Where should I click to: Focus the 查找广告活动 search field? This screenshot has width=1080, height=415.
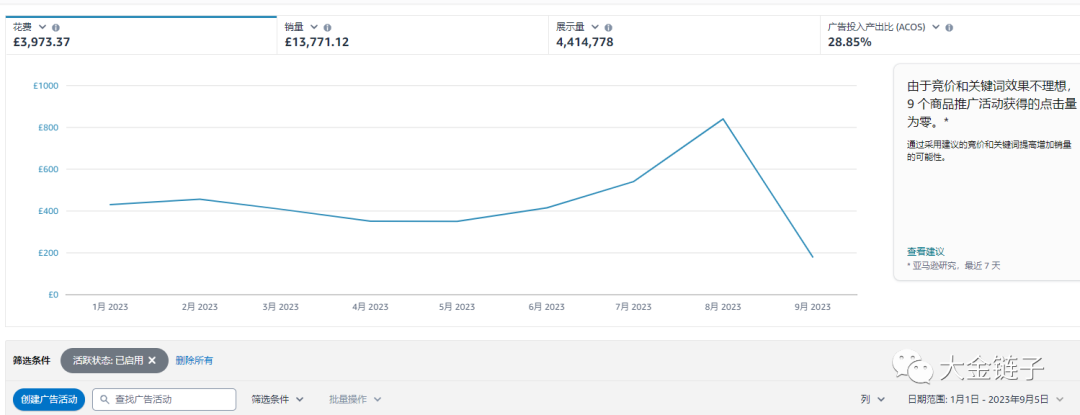tap(170, 399)
